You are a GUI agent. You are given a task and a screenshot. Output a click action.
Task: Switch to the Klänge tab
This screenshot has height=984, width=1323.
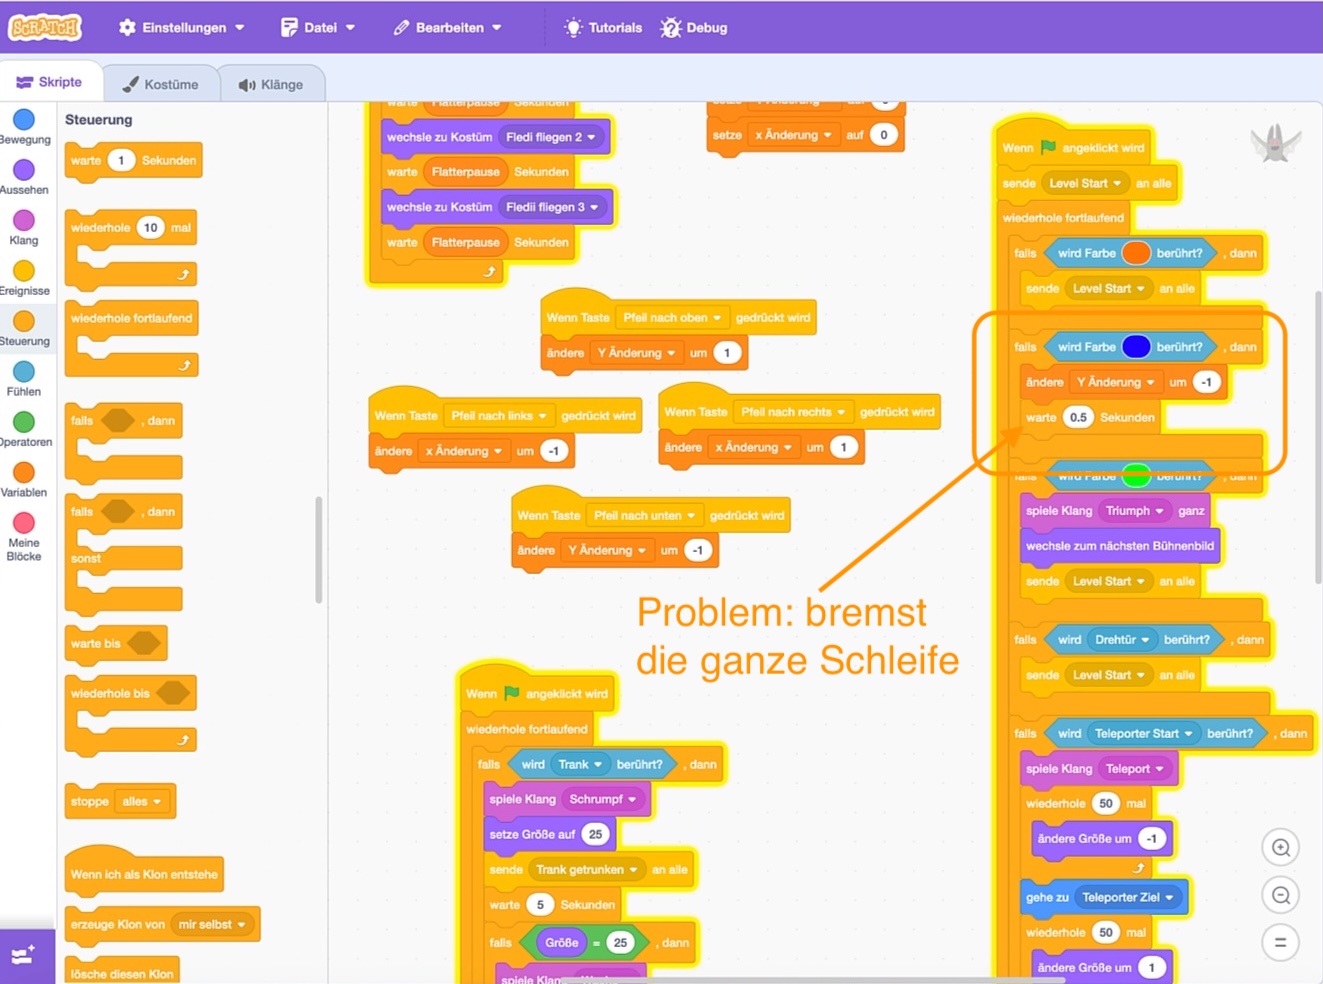pos(271,85)
